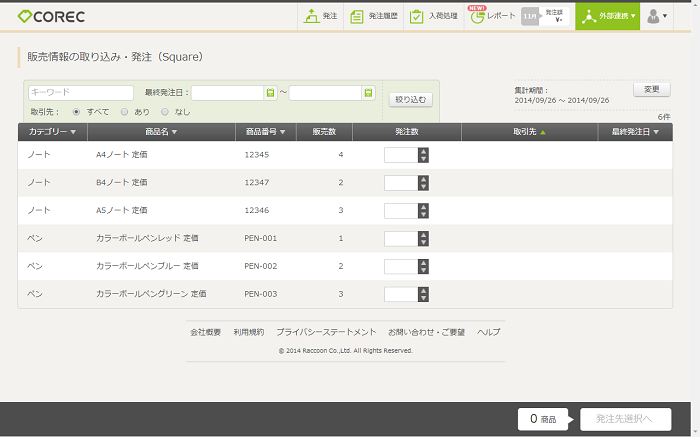Click the 絞り込む filter button

[x=410, y=100]
